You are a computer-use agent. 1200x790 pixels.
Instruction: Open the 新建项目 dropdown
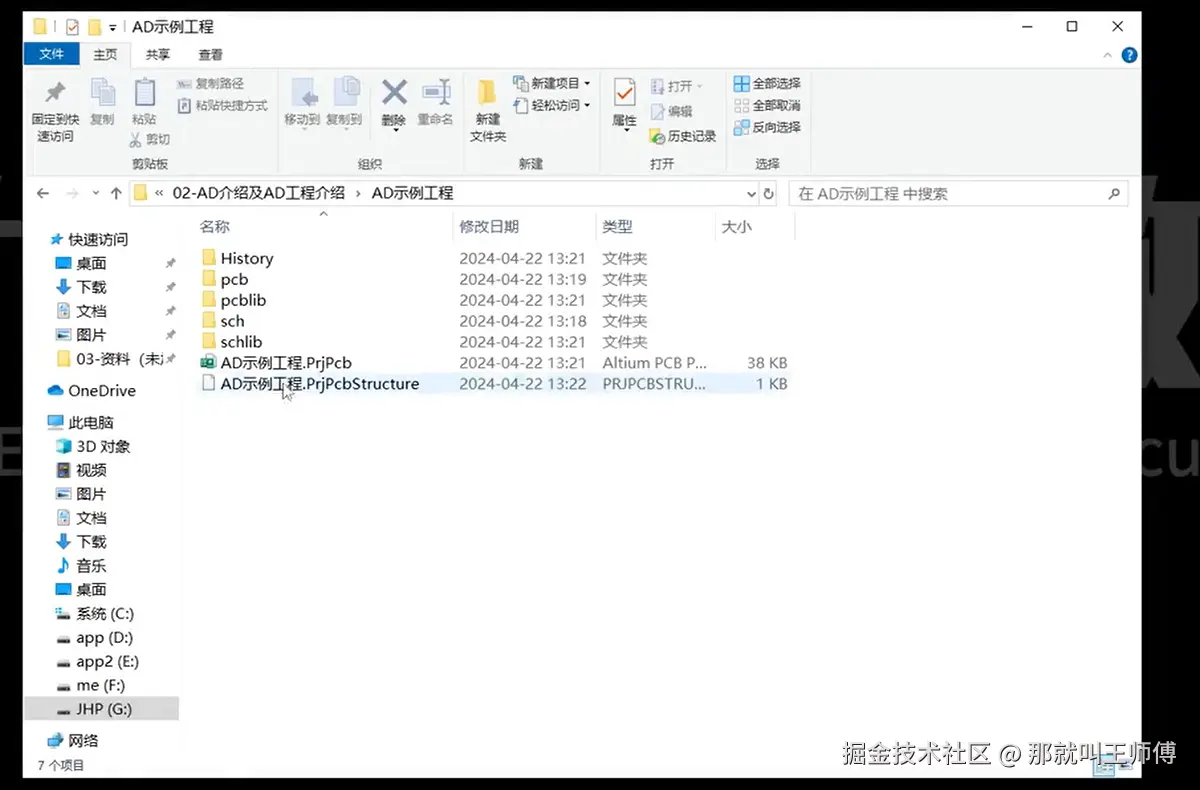tap(552, 83)
